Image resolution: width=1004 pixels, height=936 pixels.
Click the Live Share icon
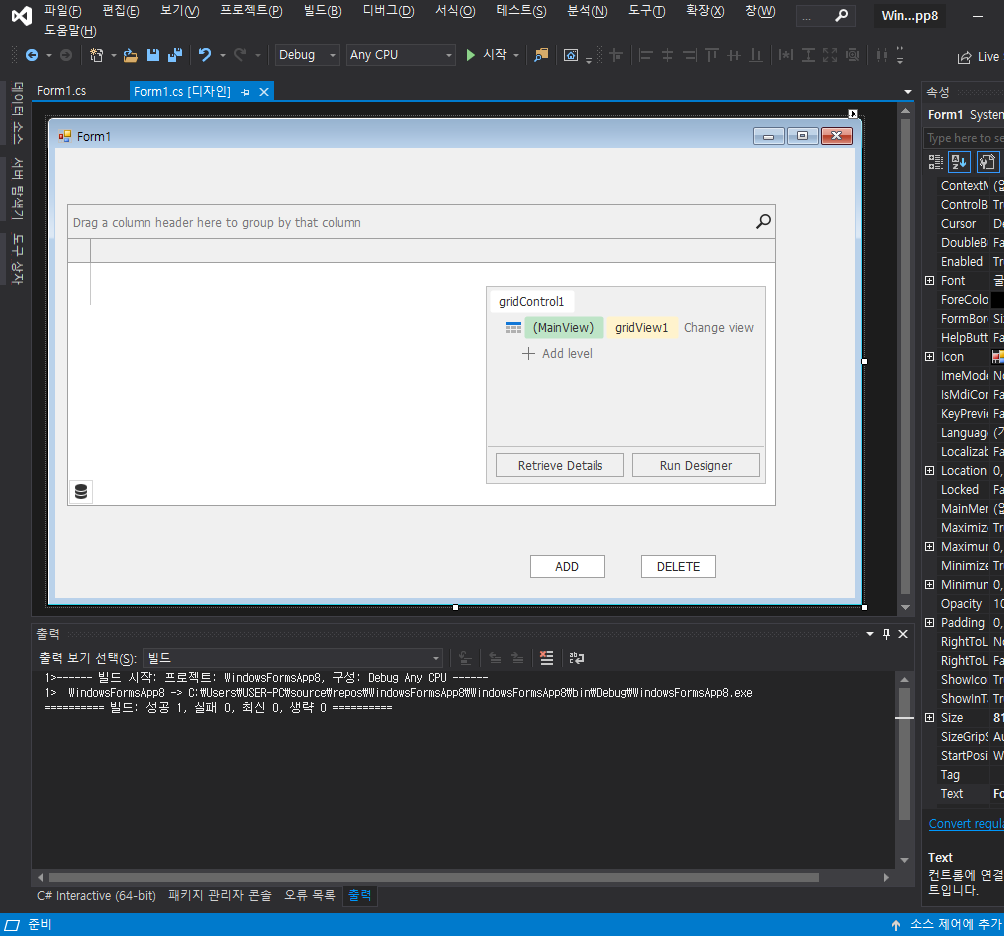point(964,58)
